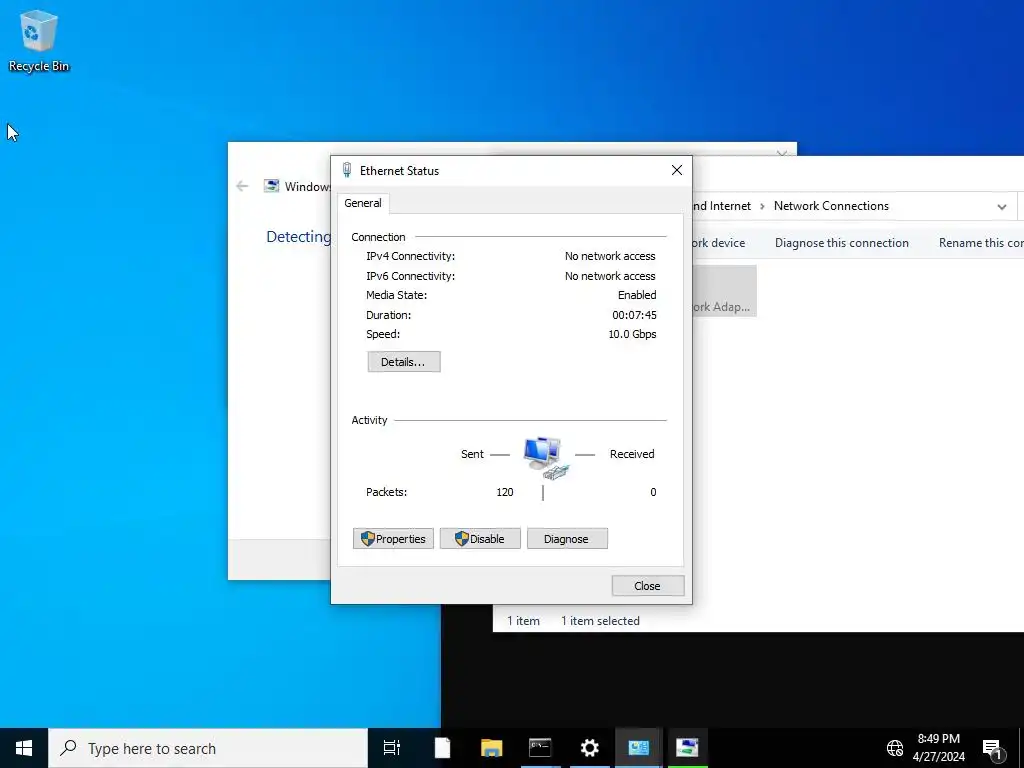
Task: Open the clock showing 8:49 PM
Action: 938,748
